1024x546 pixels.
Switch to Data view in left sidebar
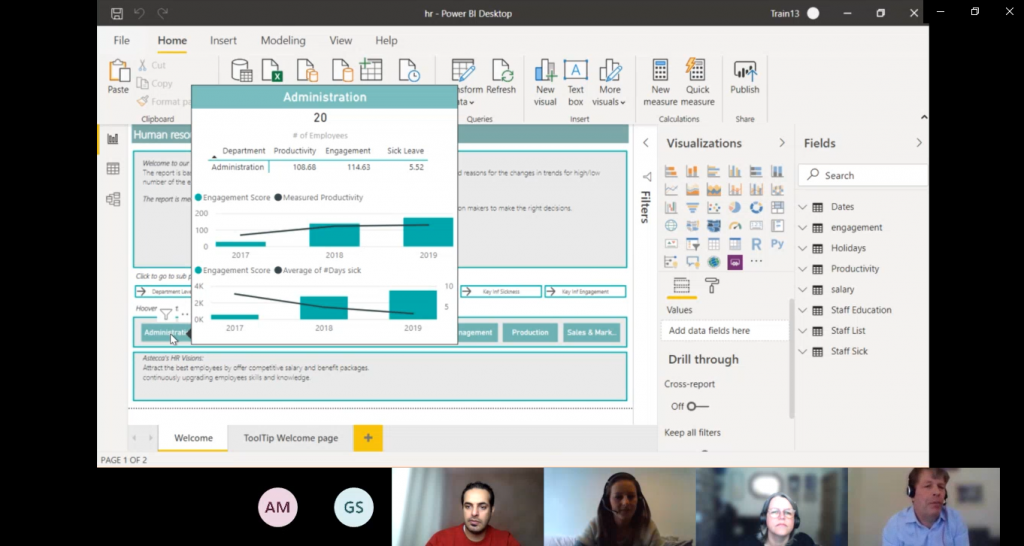point(113,169)
